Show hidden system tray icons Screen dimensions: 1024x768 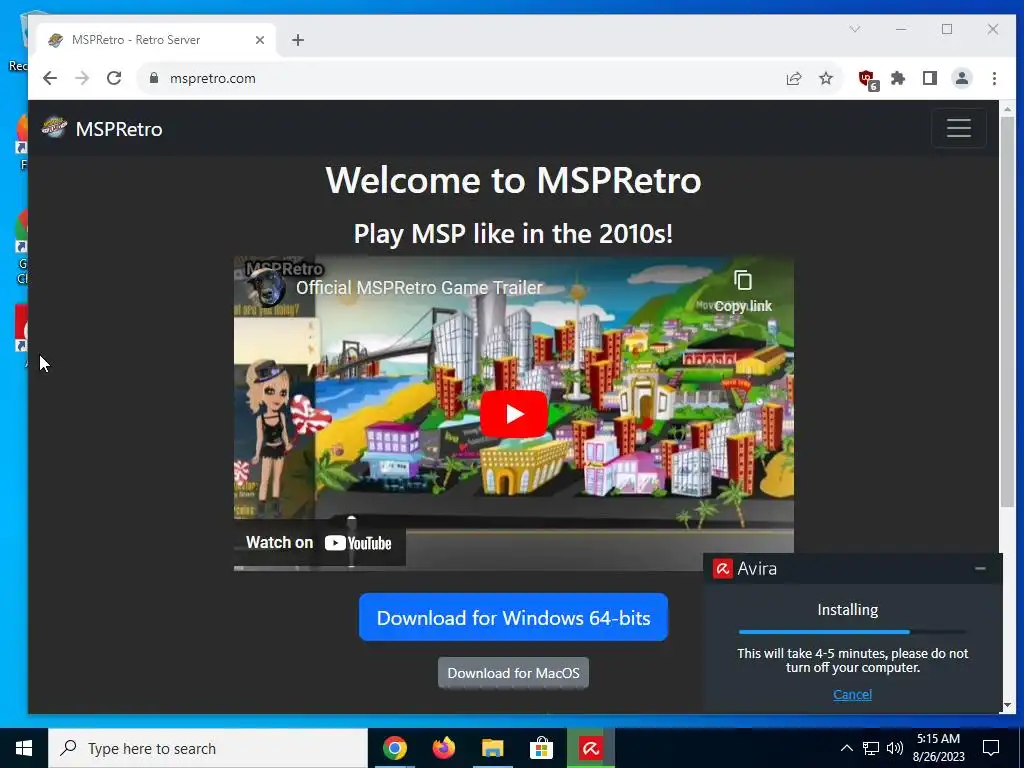846,748
